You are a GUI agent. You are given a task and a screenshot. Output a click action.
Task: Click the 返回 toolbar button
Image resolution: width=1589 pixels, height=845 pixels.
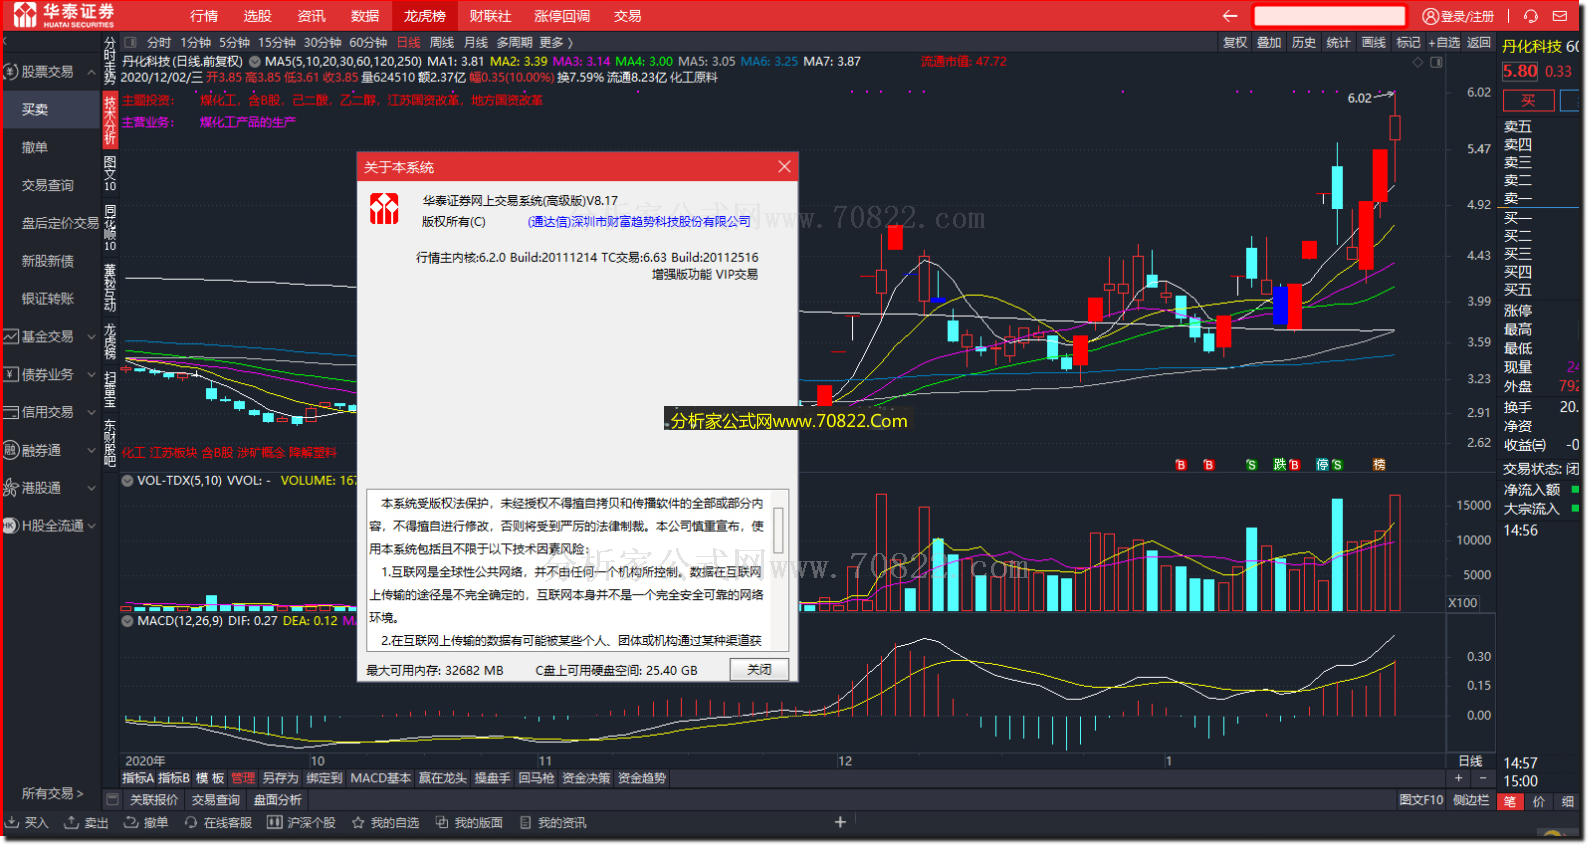click(1479, 43)
